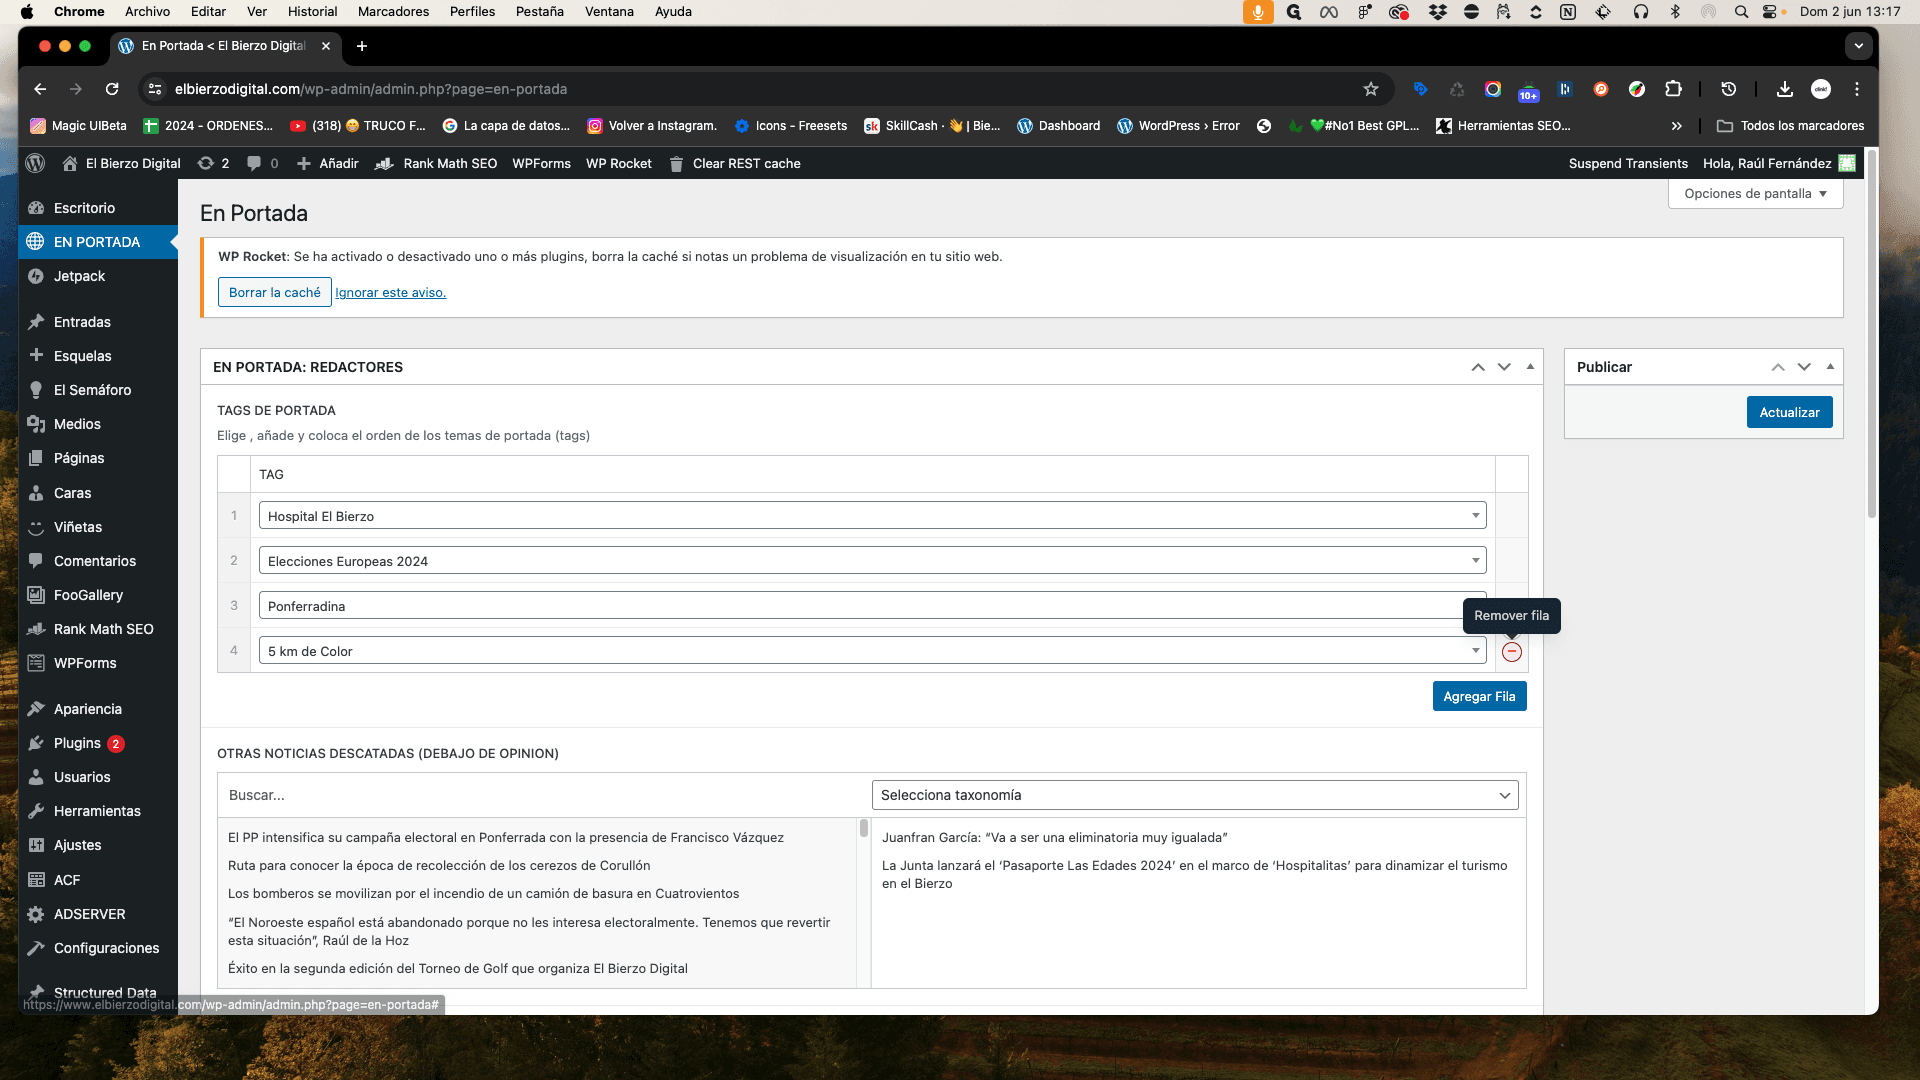Viewport: 1920px width, 1080px height.
Task: Click the Buscar... search field
Action: point(543,795)
